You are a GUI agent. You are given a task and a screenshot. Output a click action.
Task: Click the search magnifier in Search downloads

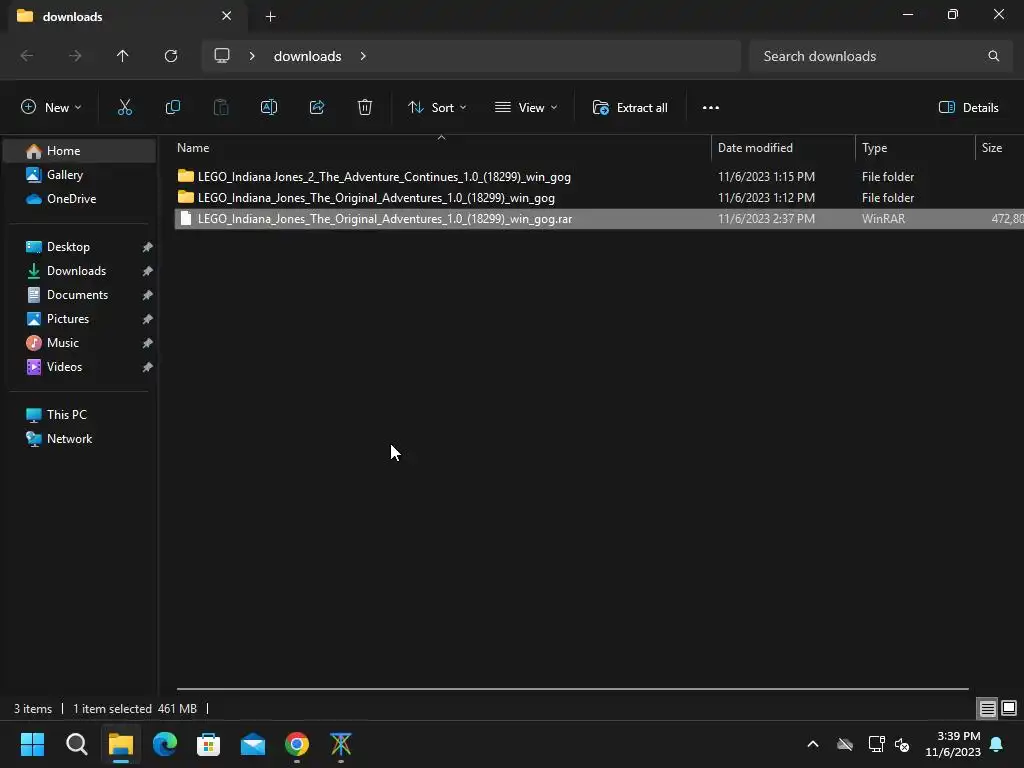993,56
